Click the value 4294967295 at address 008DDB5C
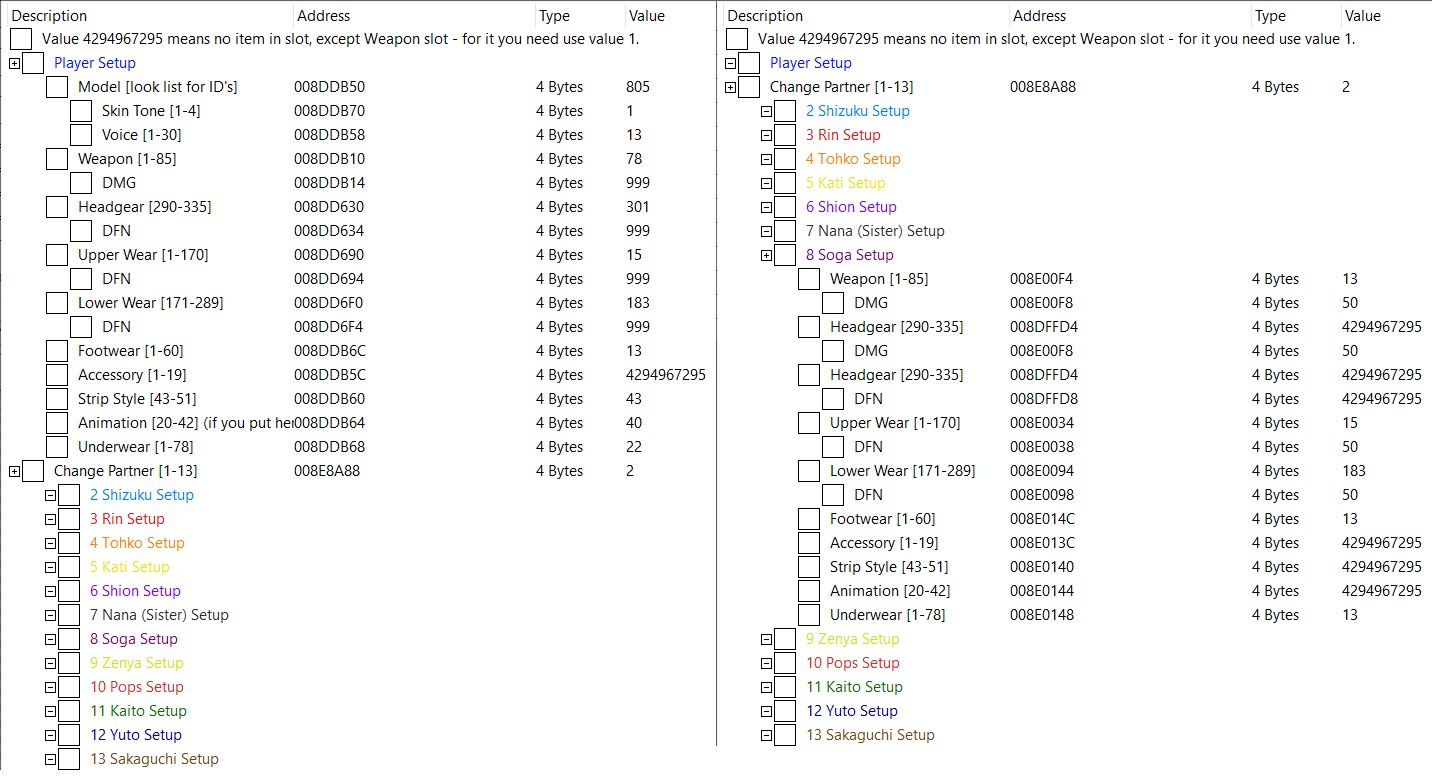1432x780 pixels. click(x=666, y=375)
